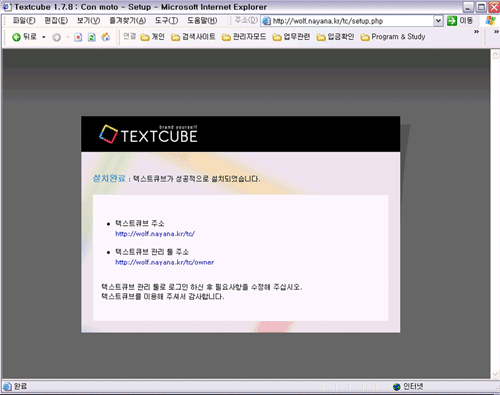
Task: Close the Internet Explorer window
Action: coord(494,7)
